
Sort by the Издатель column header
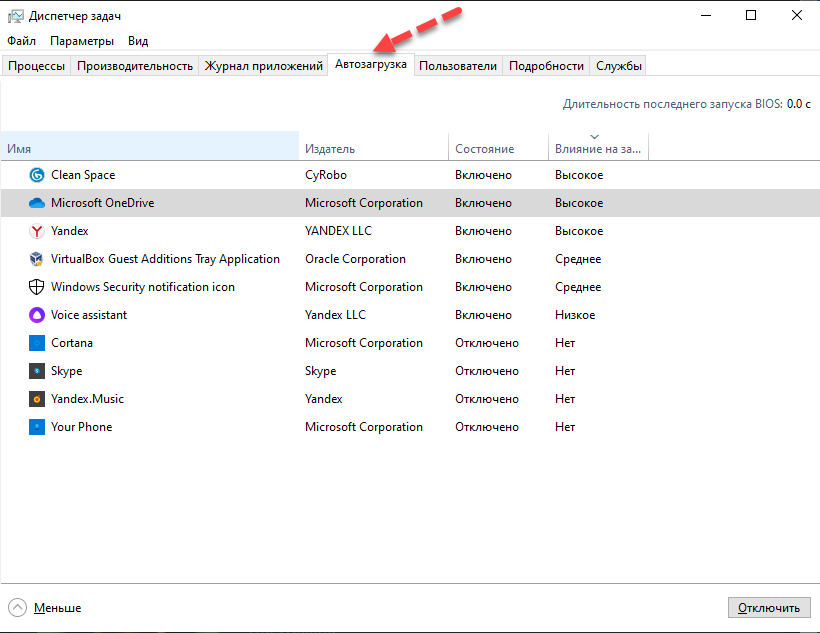click(x=373, y=146)
